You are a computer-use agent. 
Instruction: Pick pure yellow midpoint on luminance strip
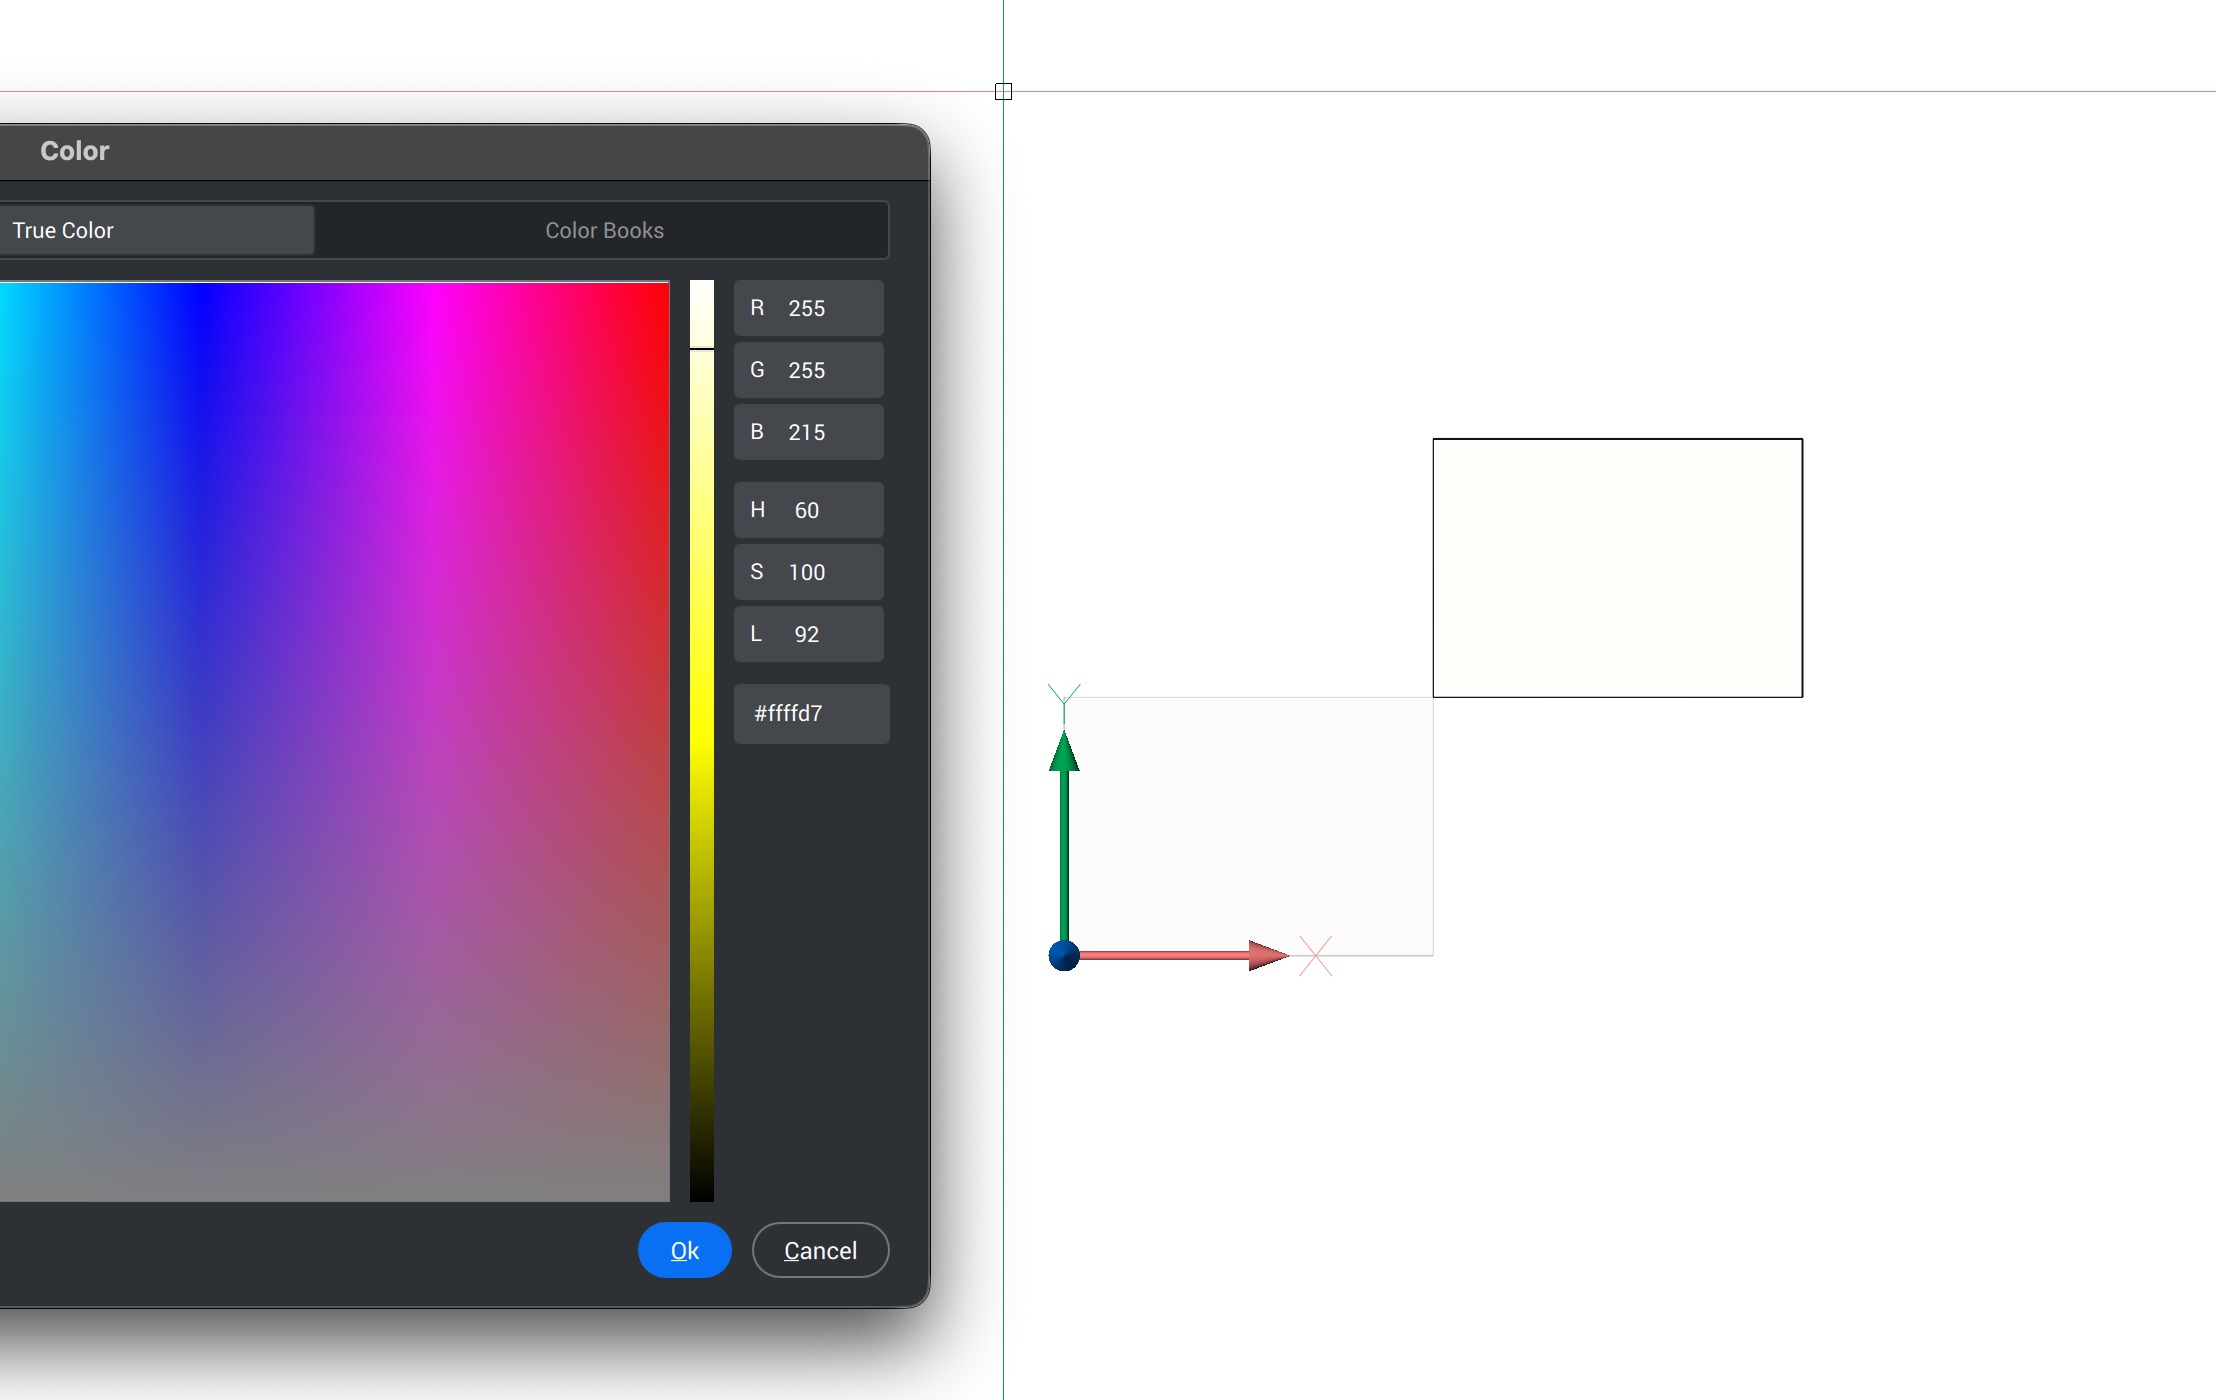[702, 741]
